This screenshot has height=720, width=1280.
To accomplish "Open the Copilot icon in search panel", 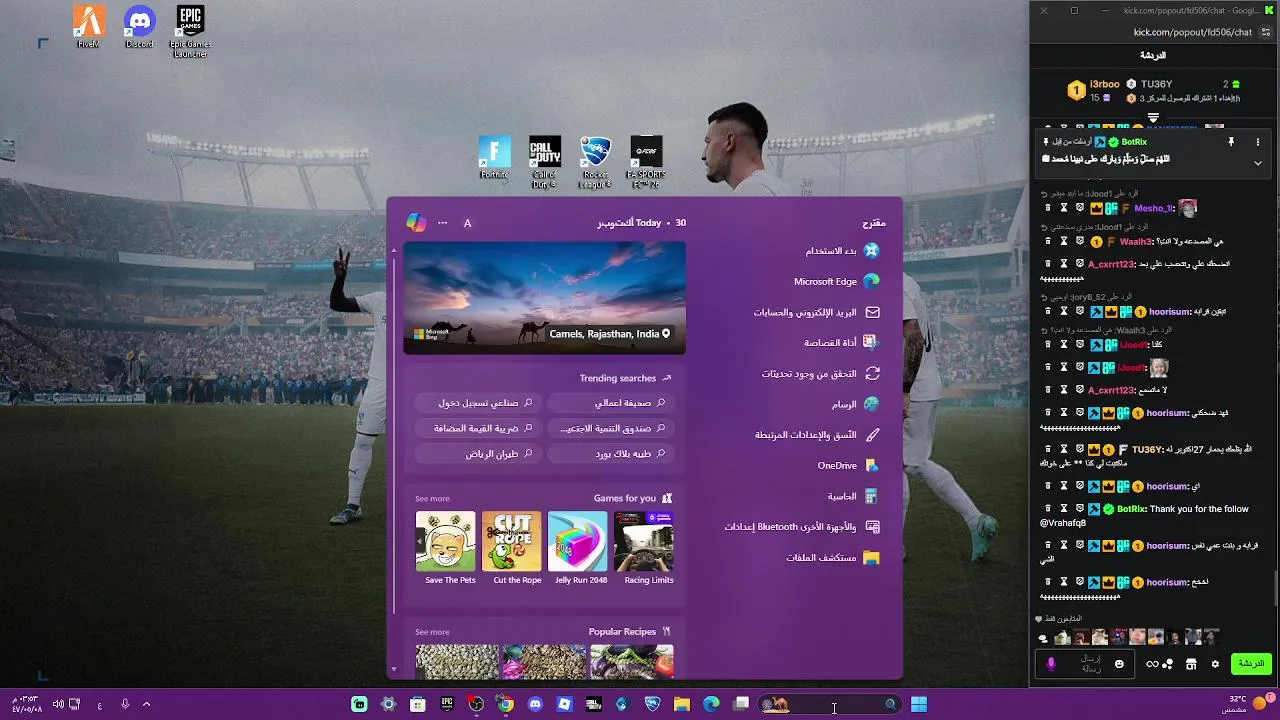I will (416, 223).
